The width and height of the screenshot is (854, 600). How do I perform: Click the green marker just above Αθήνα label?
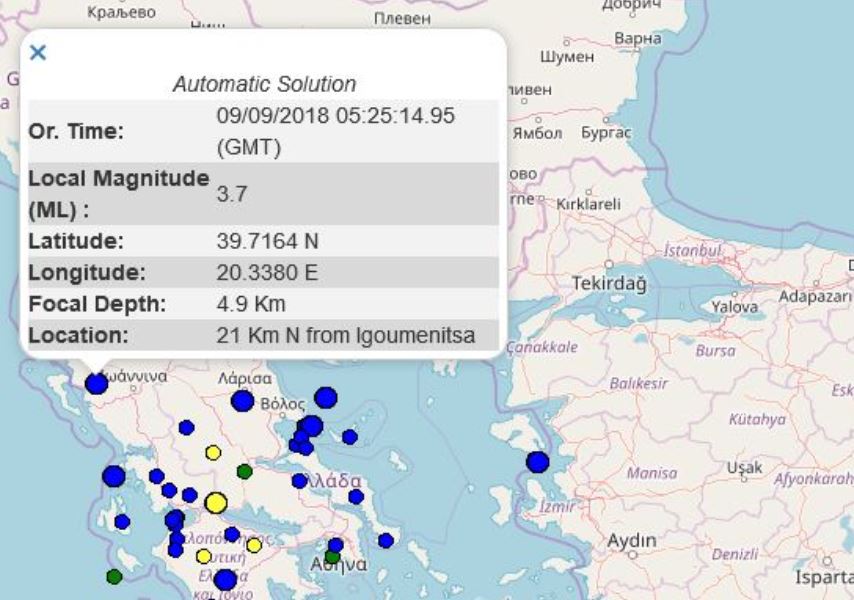point(333,557)
